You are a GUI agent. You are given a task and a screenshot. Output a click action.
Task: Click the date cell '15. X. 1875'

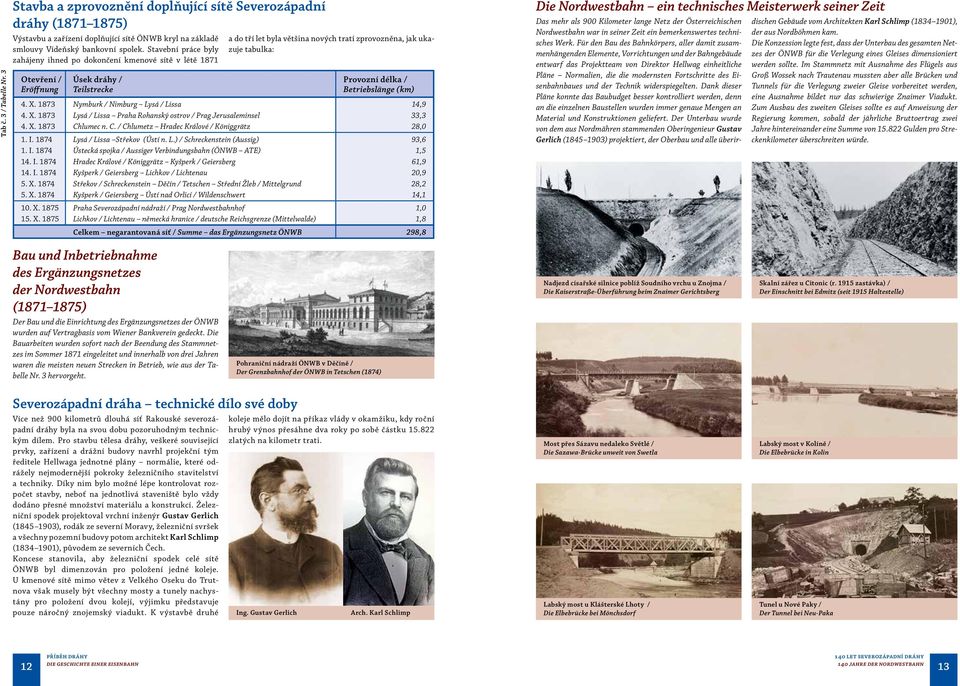pyautogui.click(x=40, y=219)
